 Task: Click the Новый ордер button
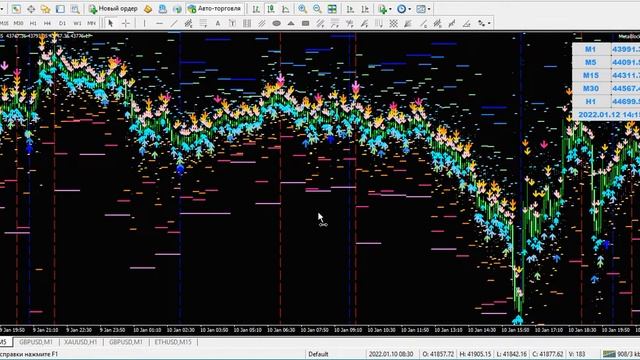[113, 9]
